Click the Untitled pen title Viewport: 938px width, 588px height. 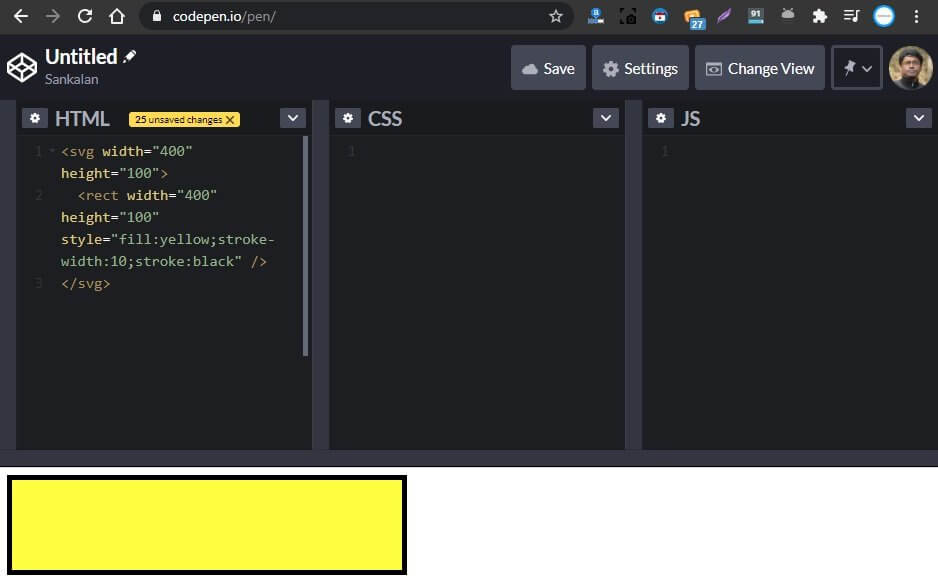click(81, 57)
